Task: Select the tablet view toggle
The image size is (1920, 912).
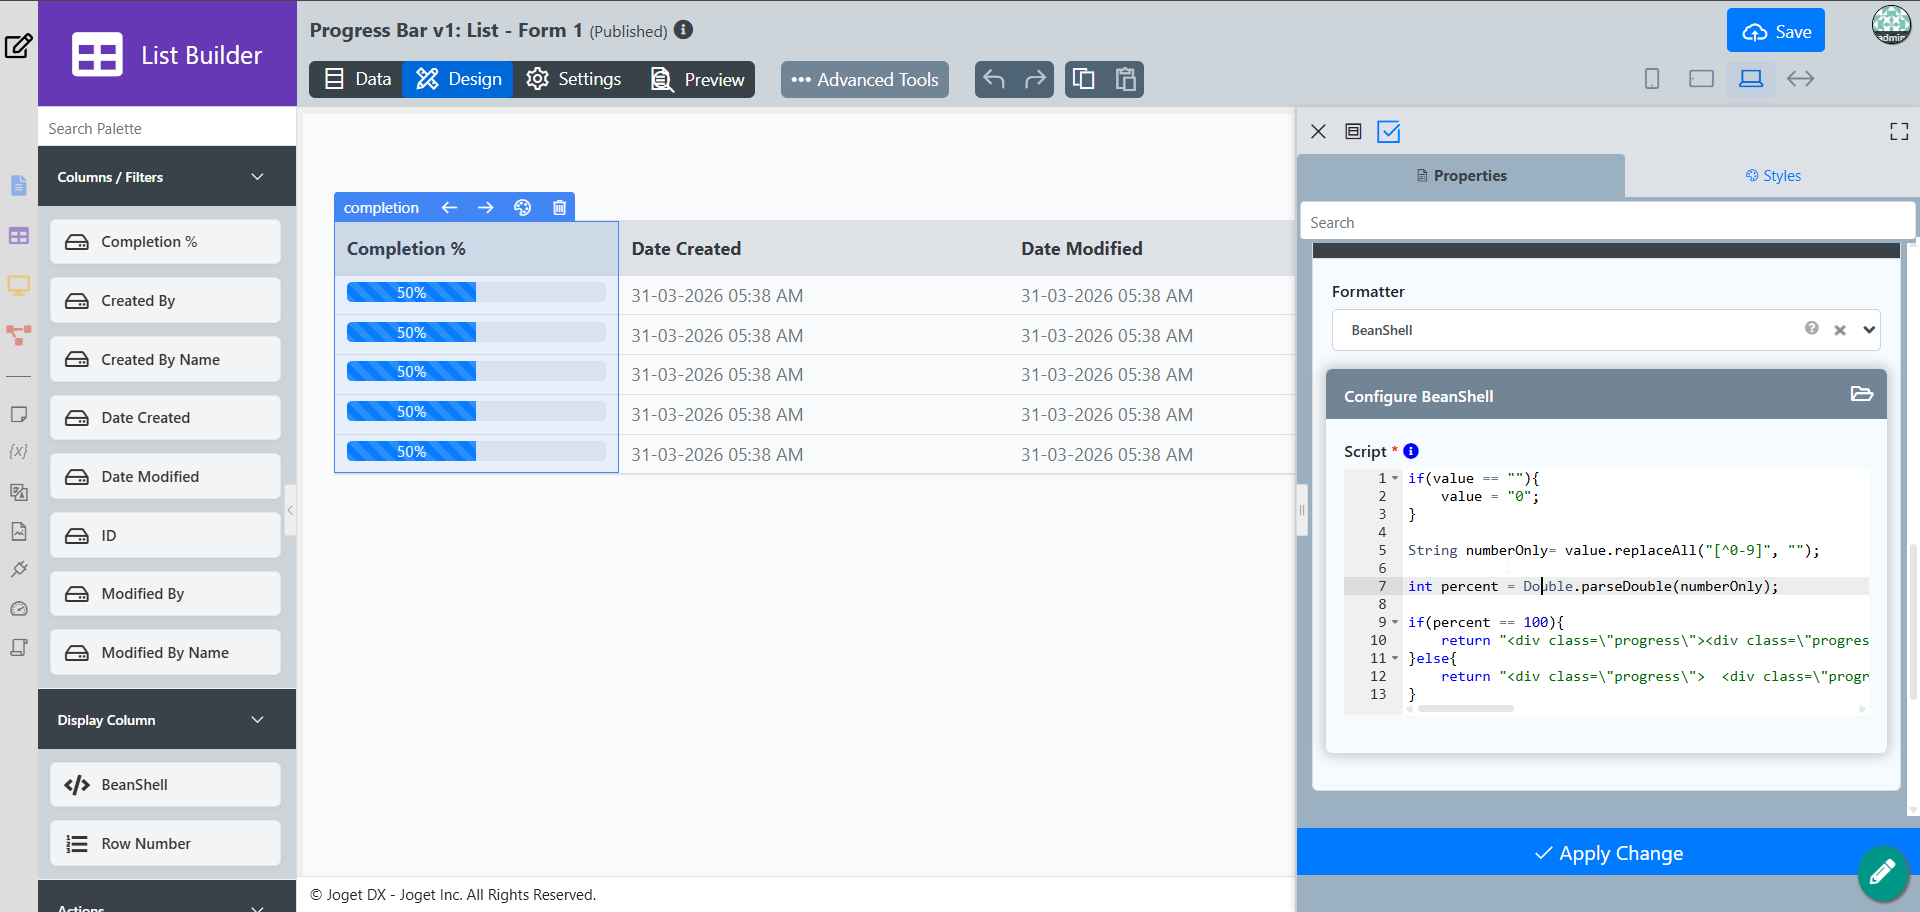Action: pyautogui.click(x=1701, y=78)
